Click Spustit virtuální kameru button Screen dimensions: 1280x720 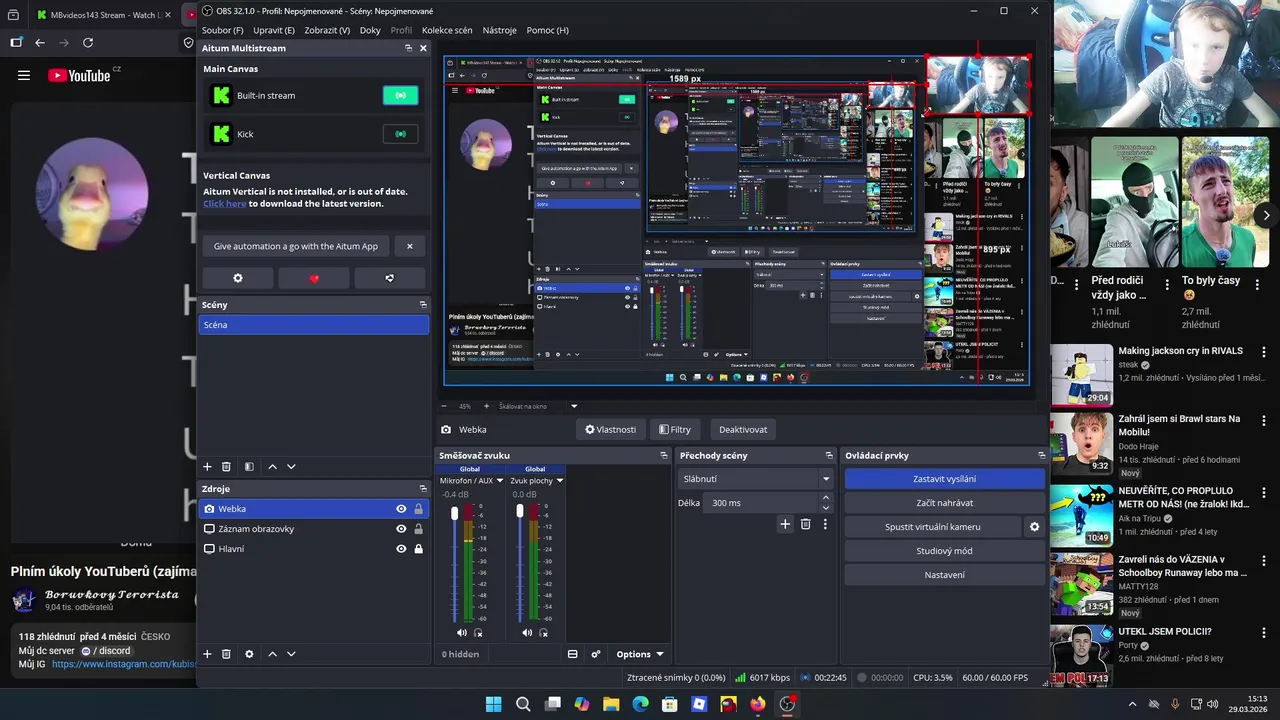tap(932, 527)
